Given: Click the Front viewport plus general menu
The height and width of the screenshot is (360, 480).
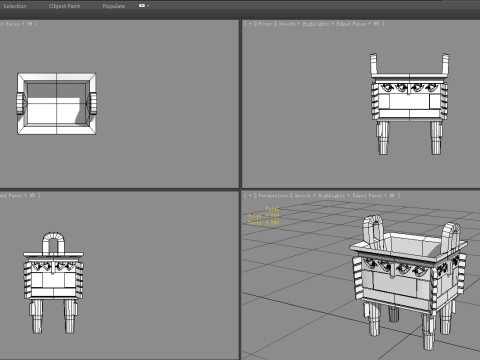Looking at the screenshot, I should (250, 24).
